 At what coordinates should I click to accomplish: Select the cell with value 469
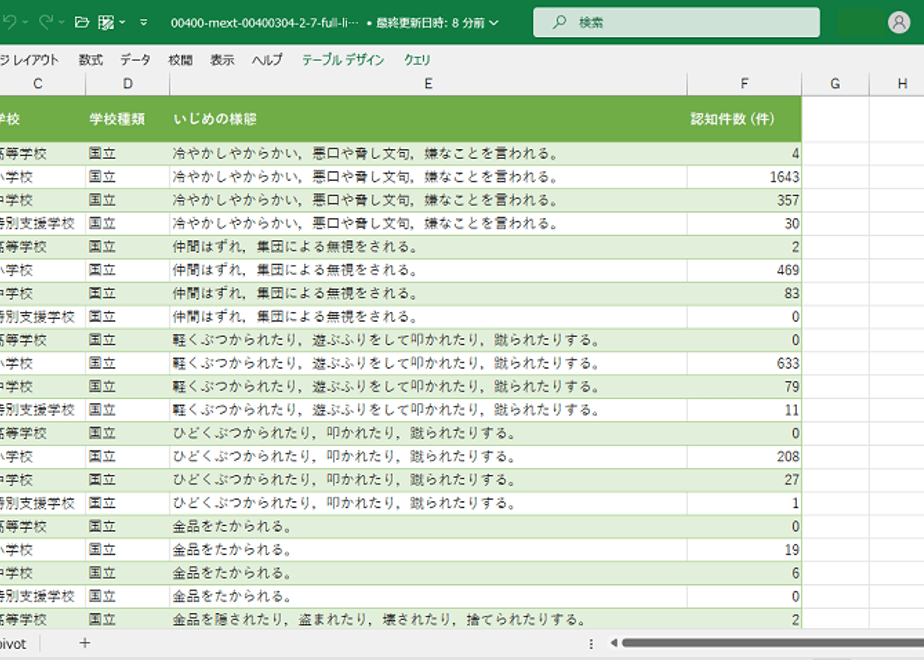(x=744, y=270)
